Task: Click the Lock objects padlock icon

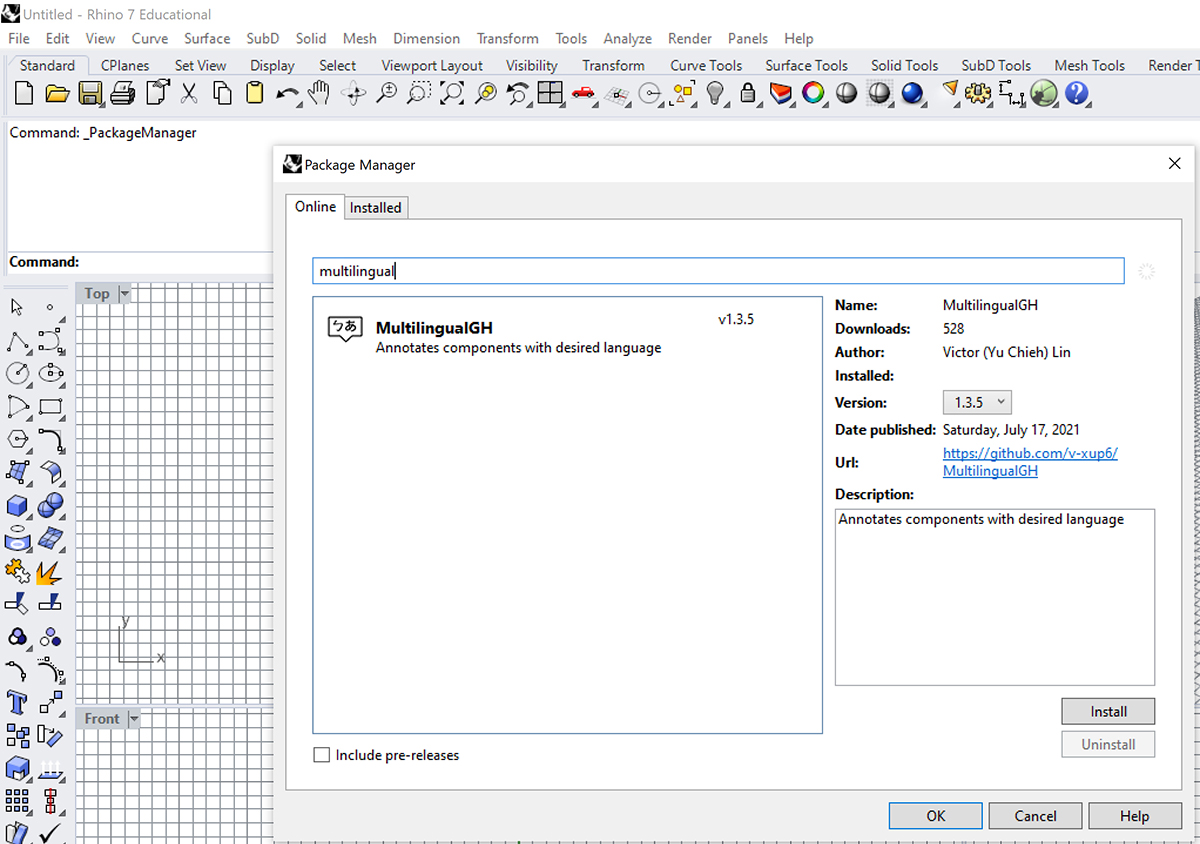Action: [748, 94]
